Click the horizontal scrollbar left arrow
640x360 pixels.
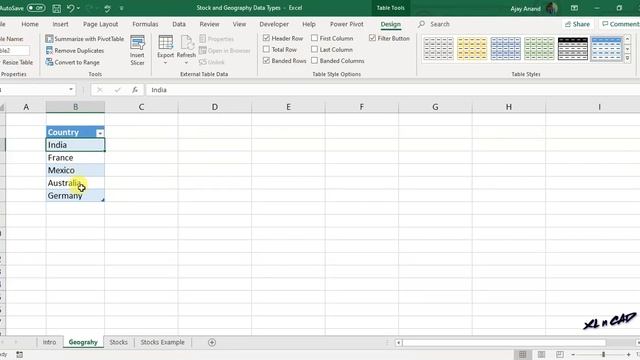pyautogui.click(x=398, y=342)
